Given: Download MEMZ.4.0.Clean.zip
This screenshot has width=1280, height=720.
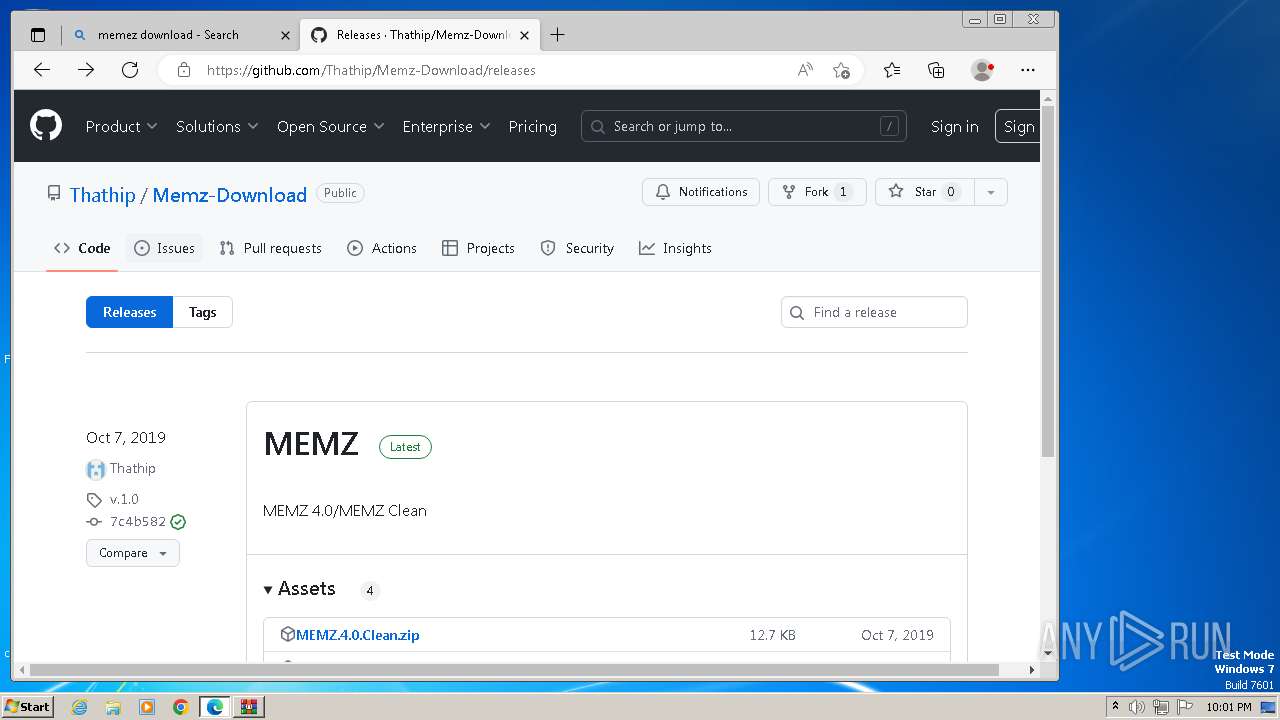Looking at the screenshot, I should [x=358, y=635].
